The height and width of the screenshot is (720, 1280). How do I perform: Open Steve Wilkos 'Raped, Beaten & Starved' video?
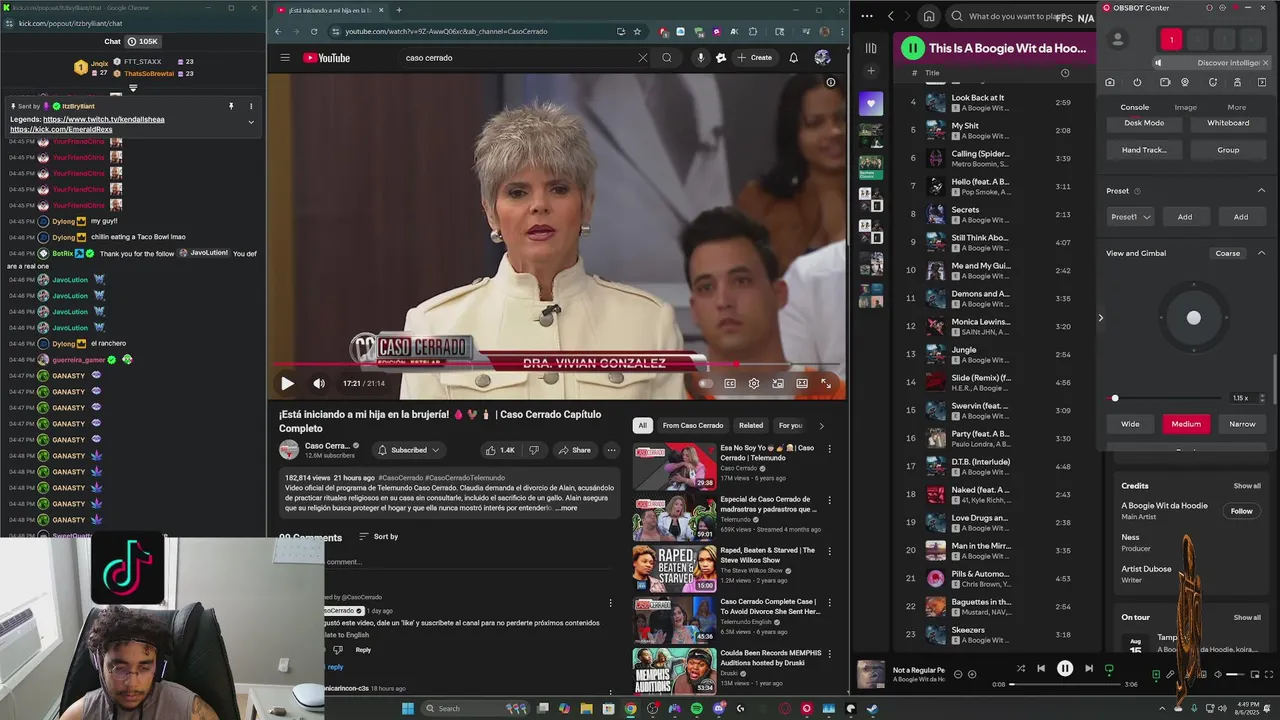(674, 569)
